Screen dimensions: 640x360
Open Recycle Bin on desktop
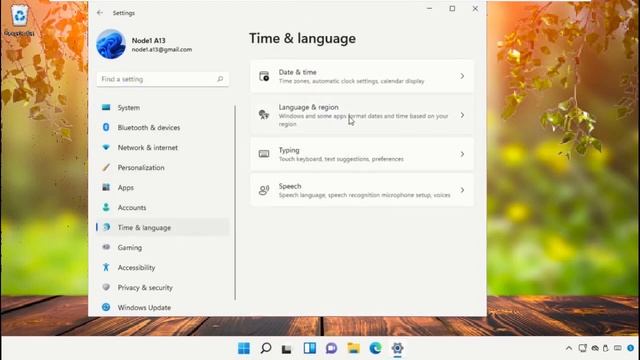click(x=19, y=20)
